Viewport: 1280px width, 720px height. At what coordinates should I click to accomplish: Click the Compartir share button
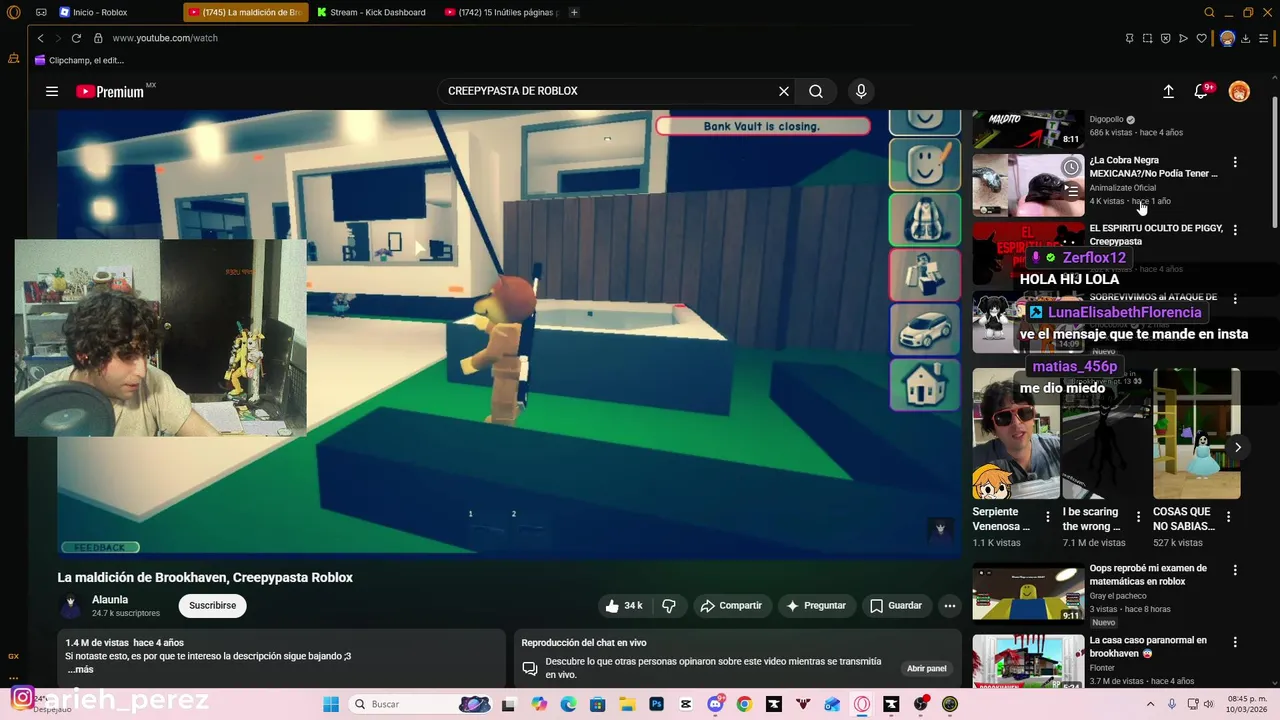tap(731, 605)
